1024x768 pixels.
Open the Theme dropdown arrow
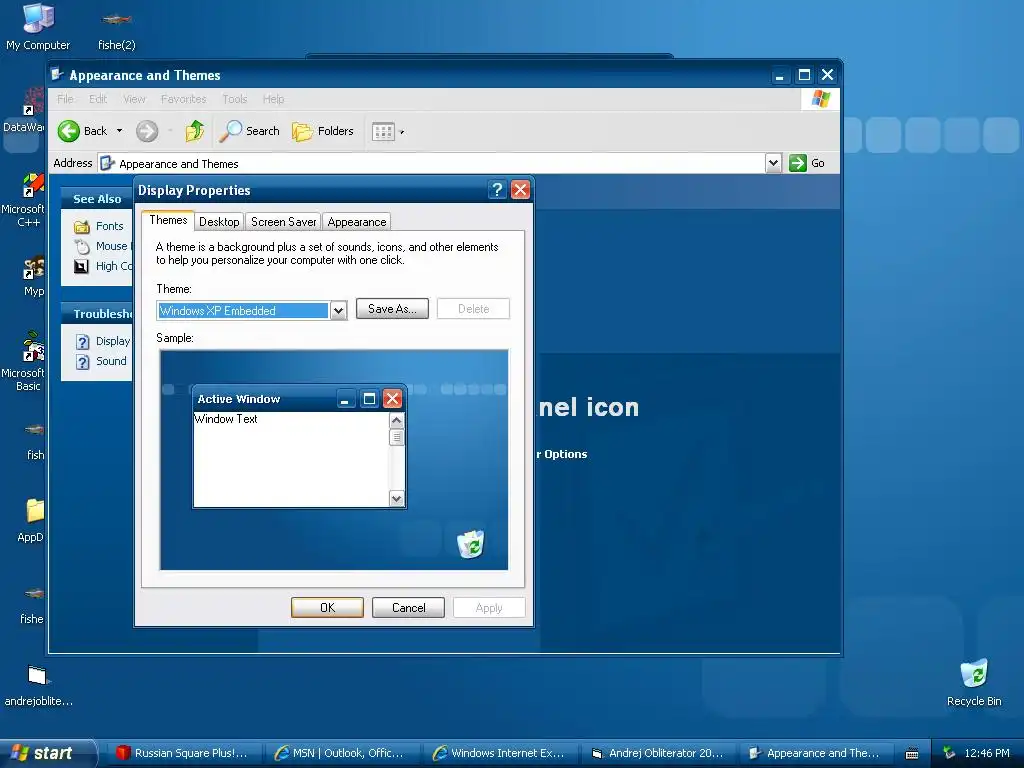(x=338, y=310)
